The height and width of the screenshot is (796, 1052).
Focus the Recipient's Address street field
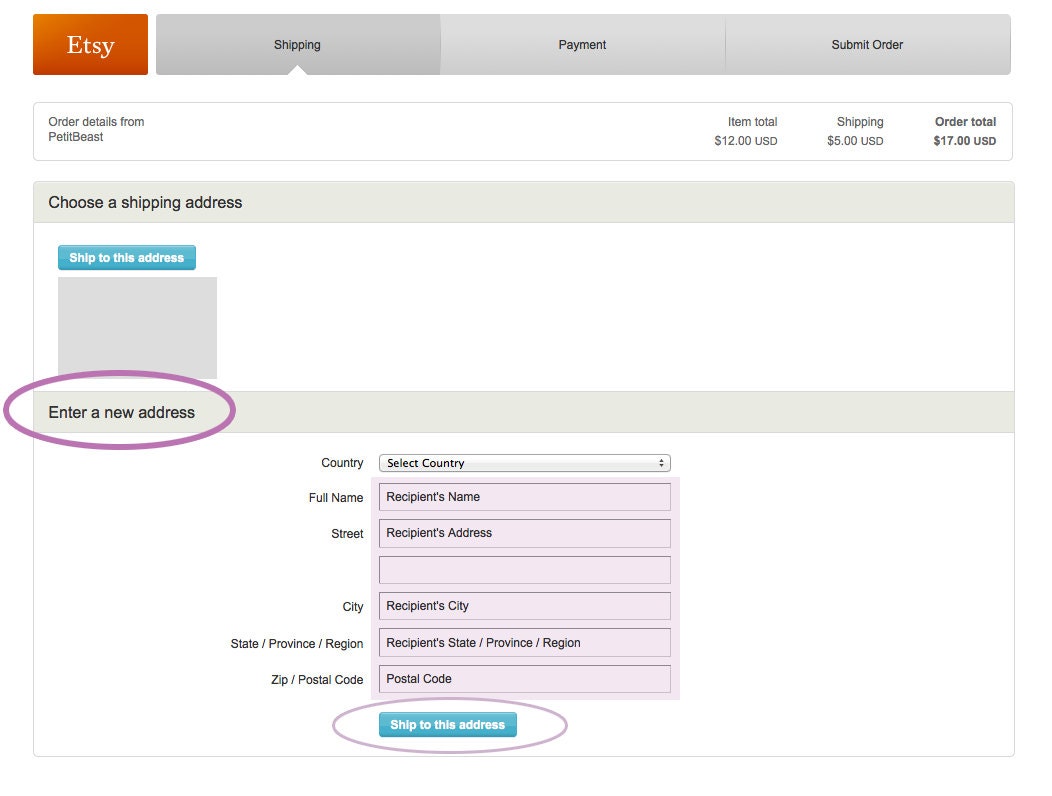click(x=525, y=533)
